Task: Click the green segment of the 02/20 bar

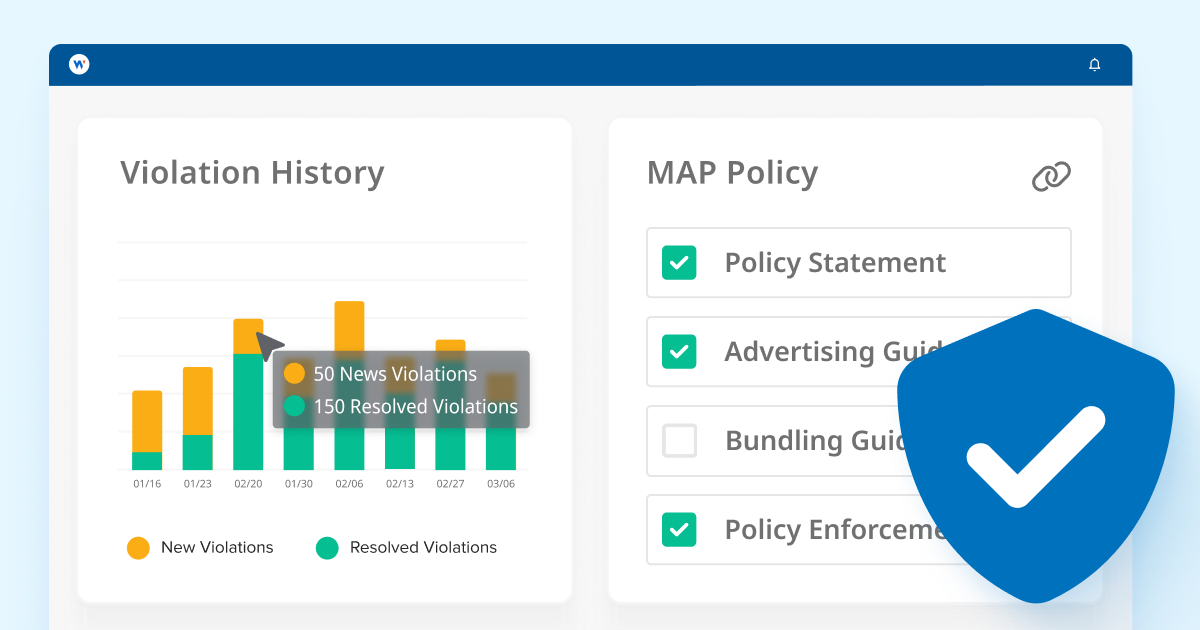Action: click(x=248, y=440)
